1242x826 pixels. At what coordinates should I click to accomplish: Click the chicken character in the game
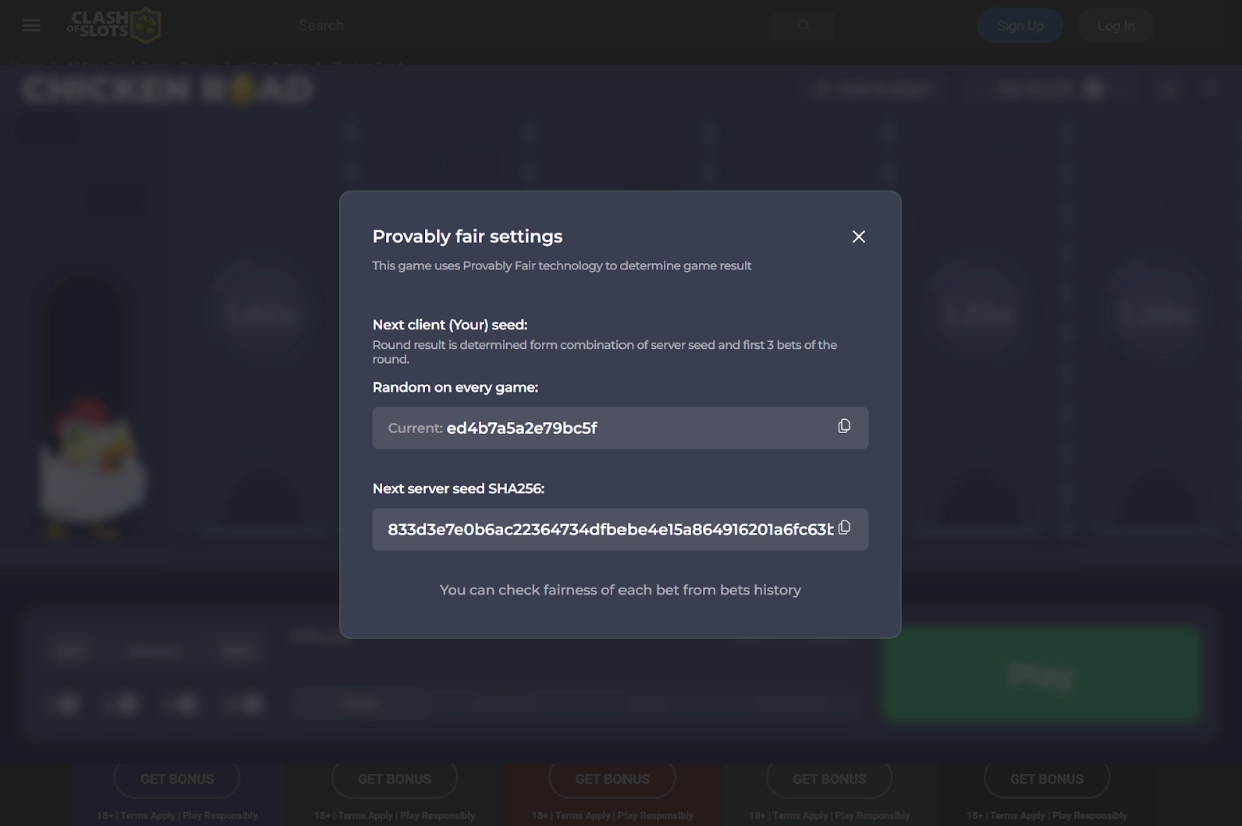pos(88,465)
